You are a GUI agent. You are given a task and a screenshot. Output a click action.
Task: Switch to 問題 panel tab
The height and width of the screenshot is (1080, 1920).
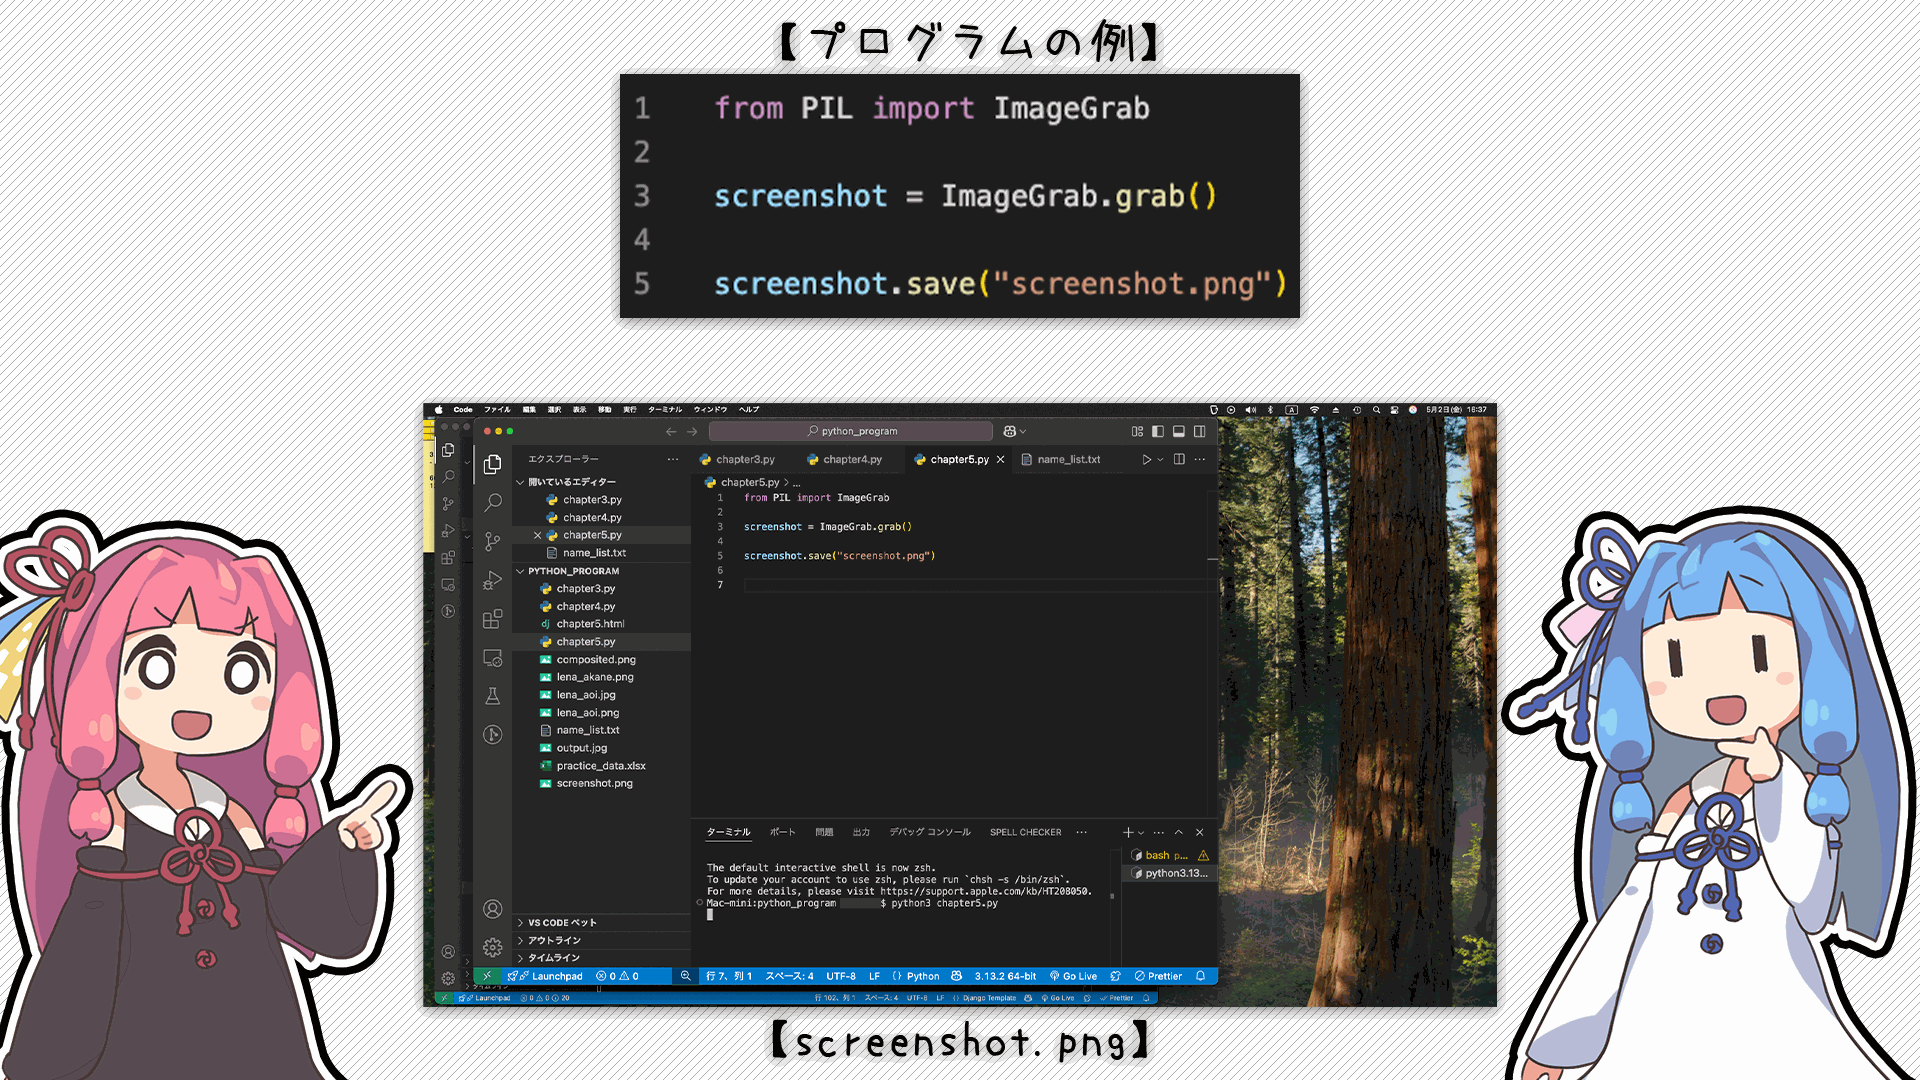(824, 832)
